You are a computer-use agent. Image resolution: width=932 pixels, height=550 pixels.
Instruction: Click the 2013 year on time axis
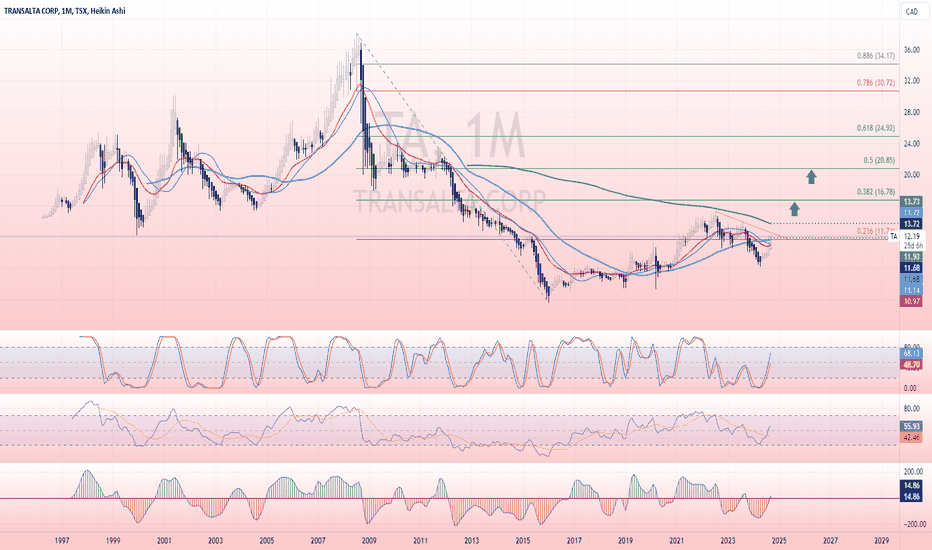tap(471, 540)
